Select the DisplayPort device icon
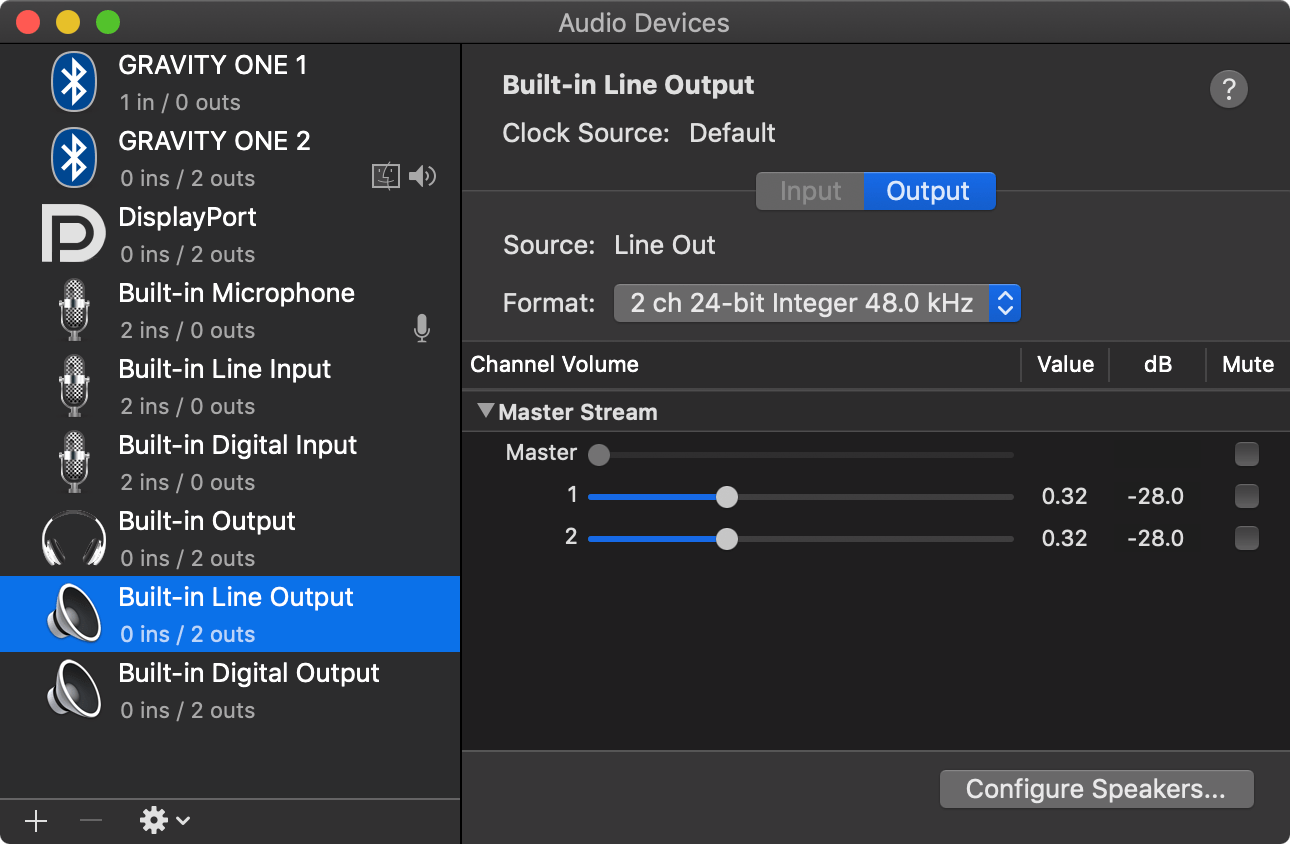This screenshot has height=844, width=1290. pos(73,233)
